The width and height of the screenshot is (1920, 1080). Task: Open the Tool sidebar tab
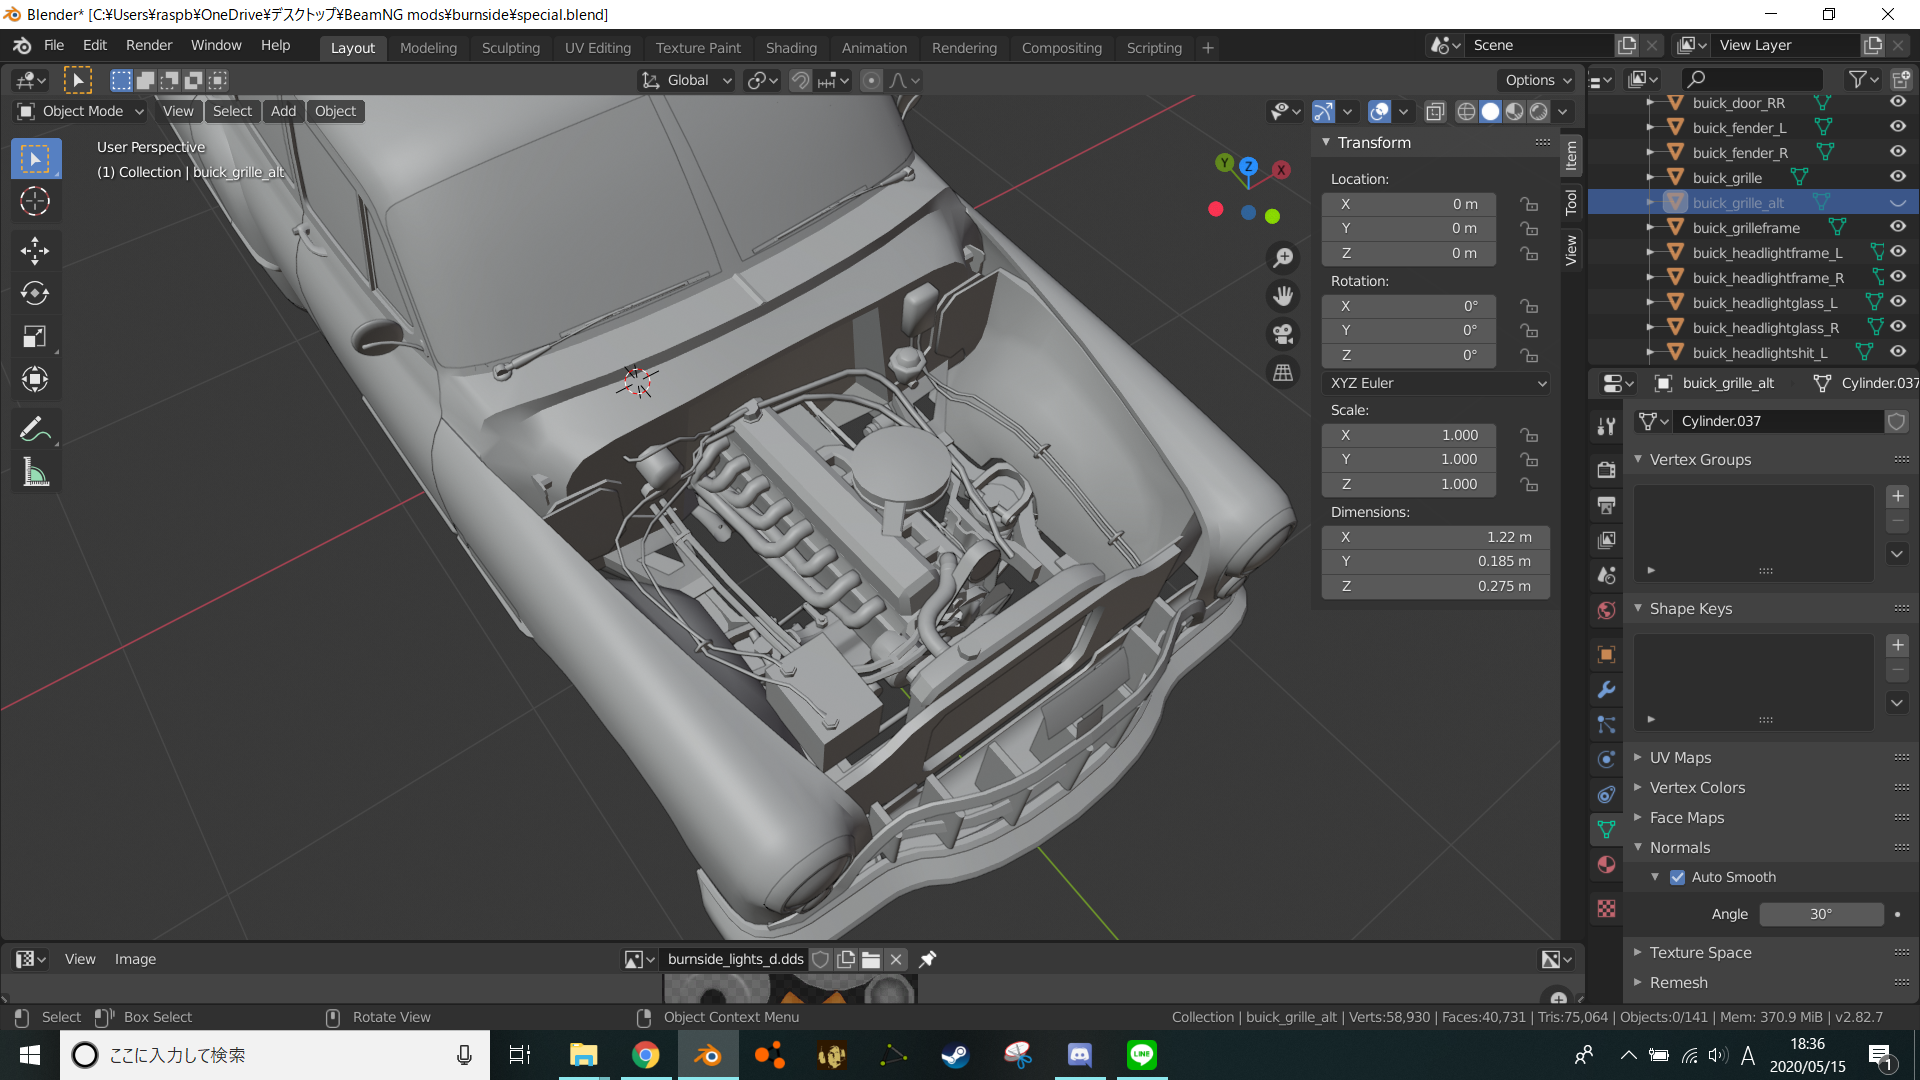pyautogui.click(x=1571, y=202)
